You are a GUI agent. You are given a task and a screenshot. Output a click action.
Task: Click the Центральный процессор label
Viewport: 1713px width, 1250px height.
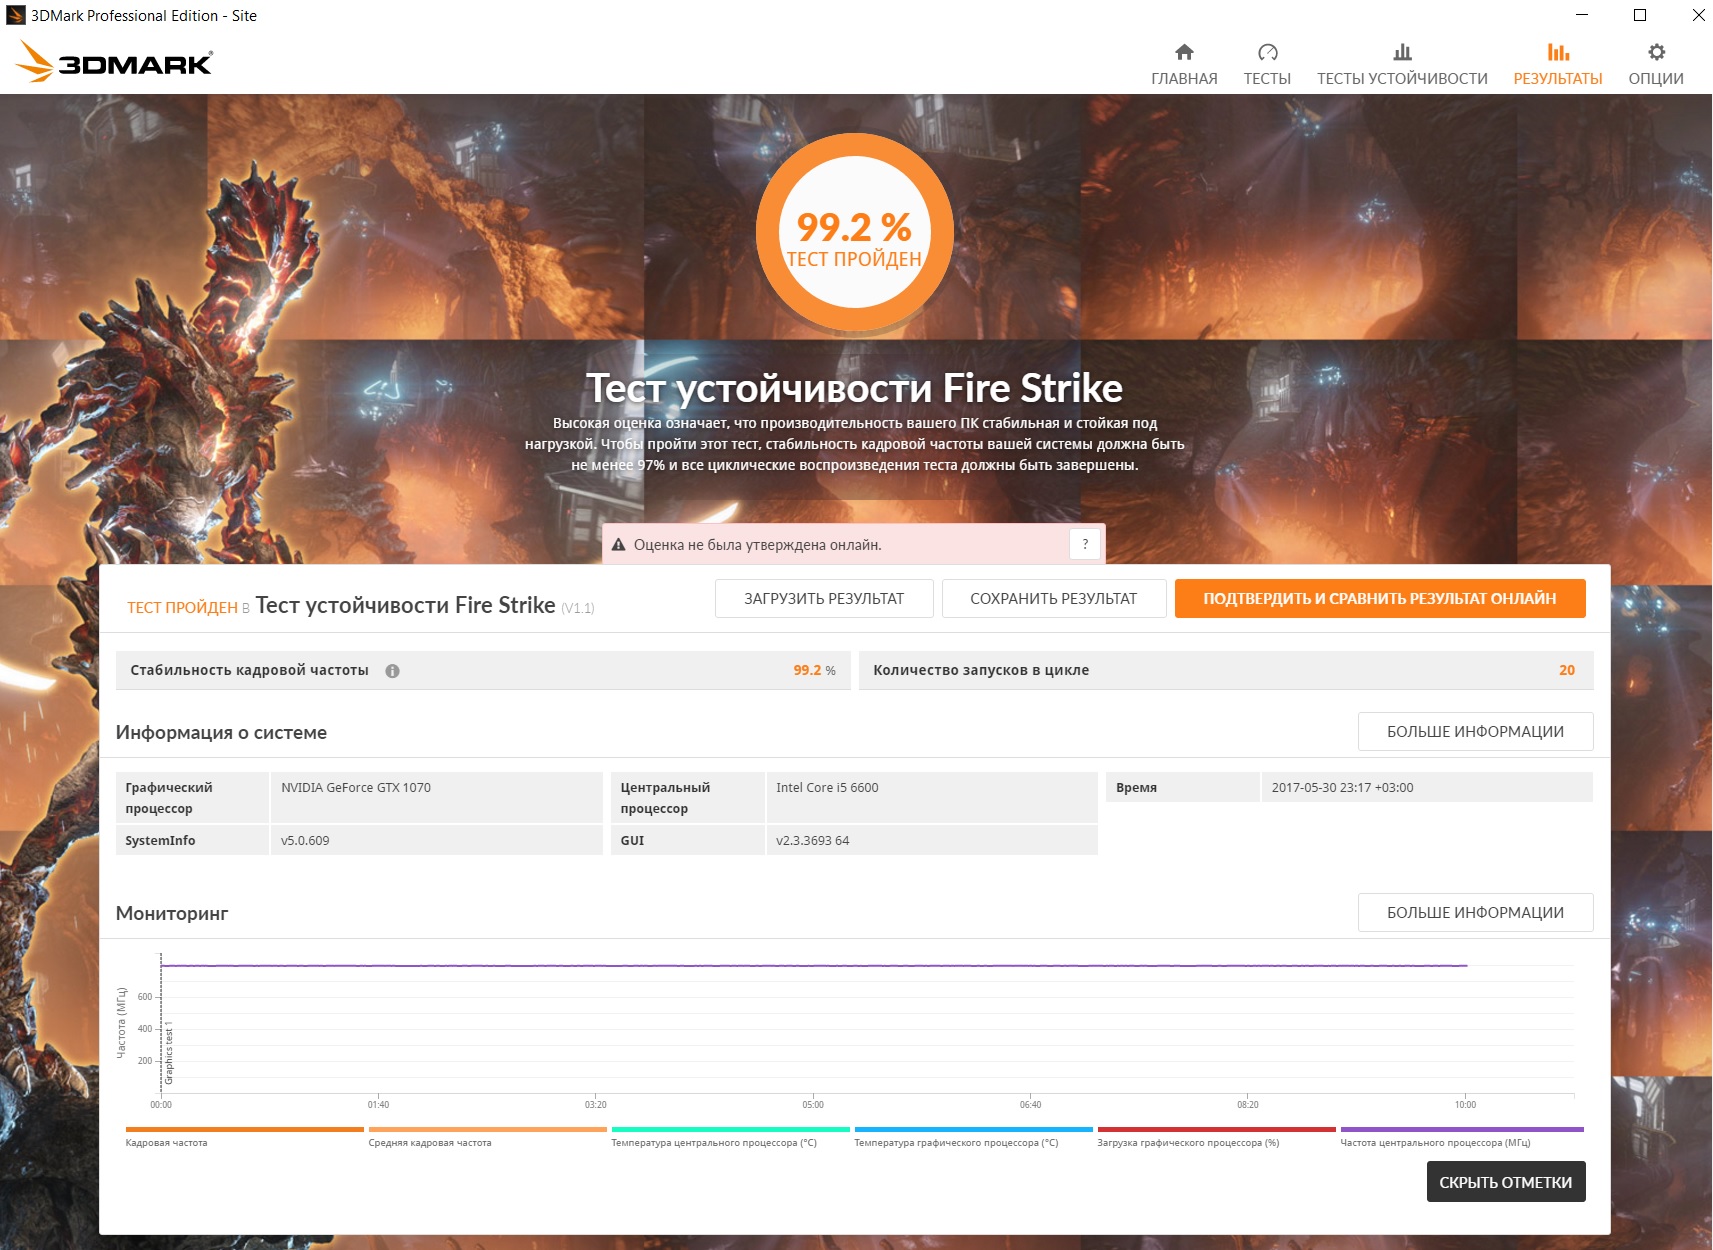pyautogui.click(x=665, y=798)
